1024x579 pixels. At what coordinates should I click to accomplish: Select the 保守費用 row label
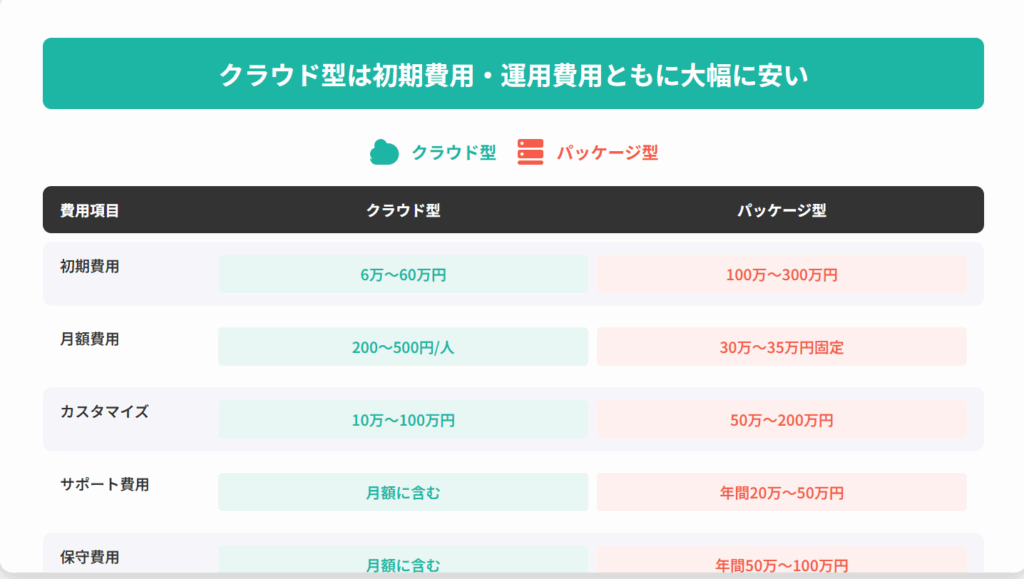[90, 557]
